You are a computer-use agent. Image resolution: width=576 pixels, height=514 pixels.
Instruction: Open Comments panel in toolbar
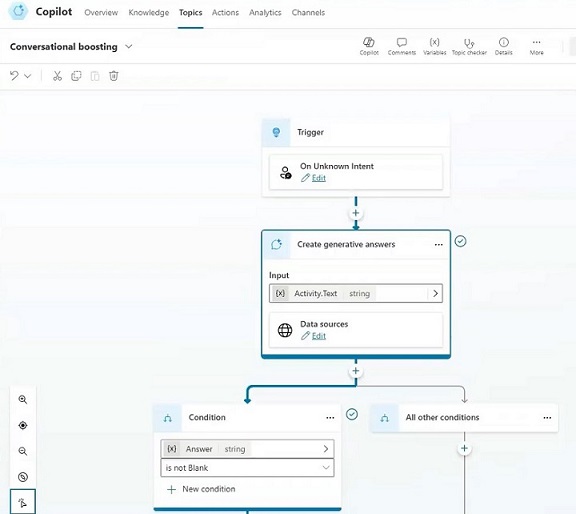coord(402,47)
